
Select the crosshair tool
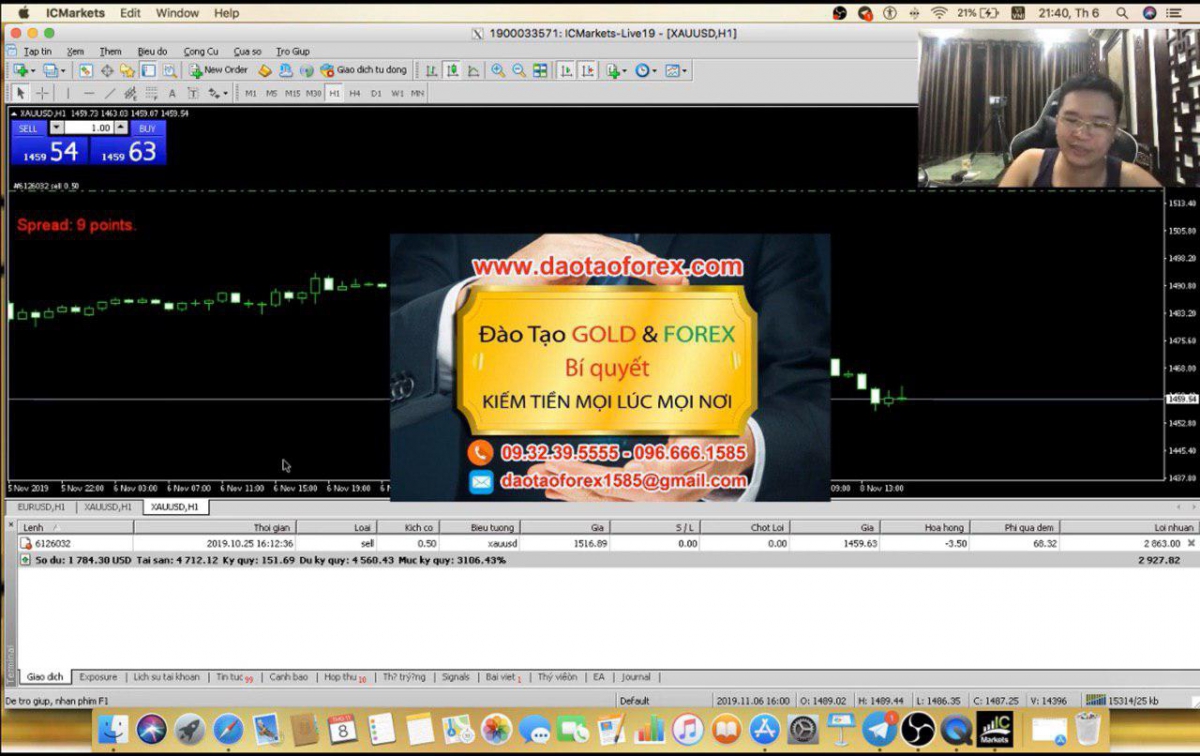pyautogui.click(x=43, y=93)
